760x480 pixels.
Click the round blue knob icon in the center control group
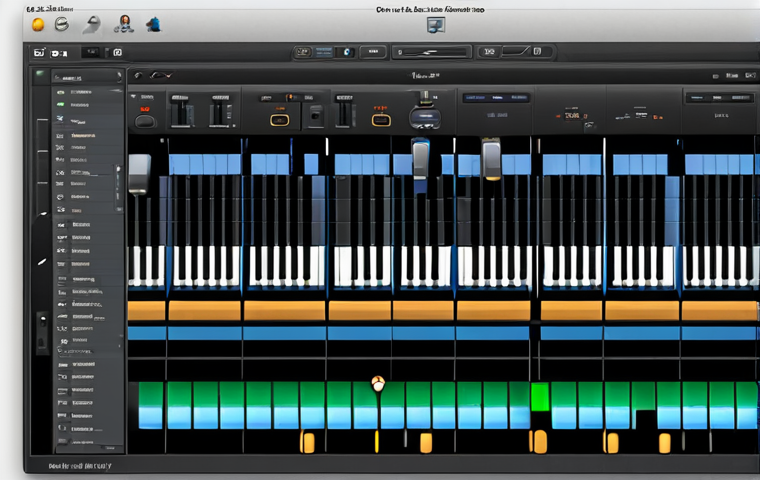(x=346, y=52)
